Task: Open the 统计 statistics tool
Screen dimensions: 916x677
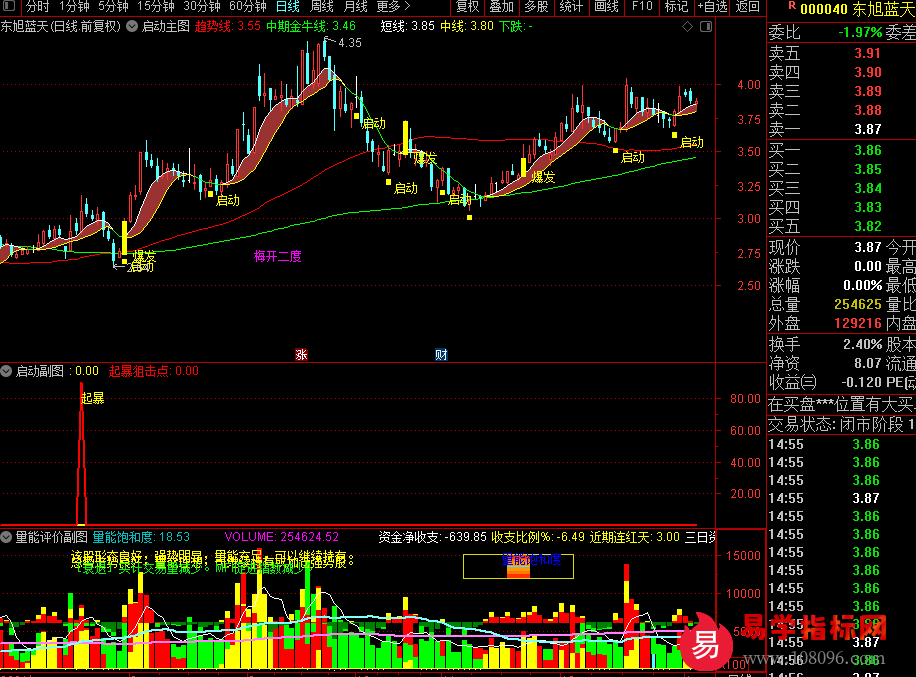Action: (x=571, y=7)
